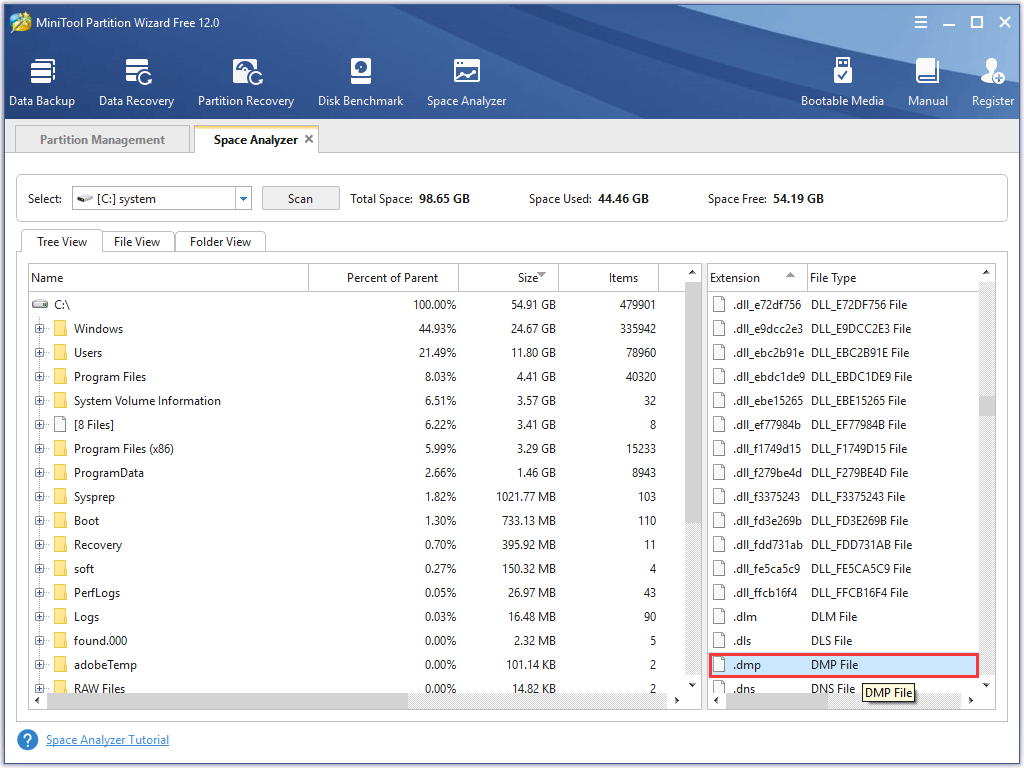Create Bootable Media
This screenshot has height=768, width=1024.
[842, 82]
